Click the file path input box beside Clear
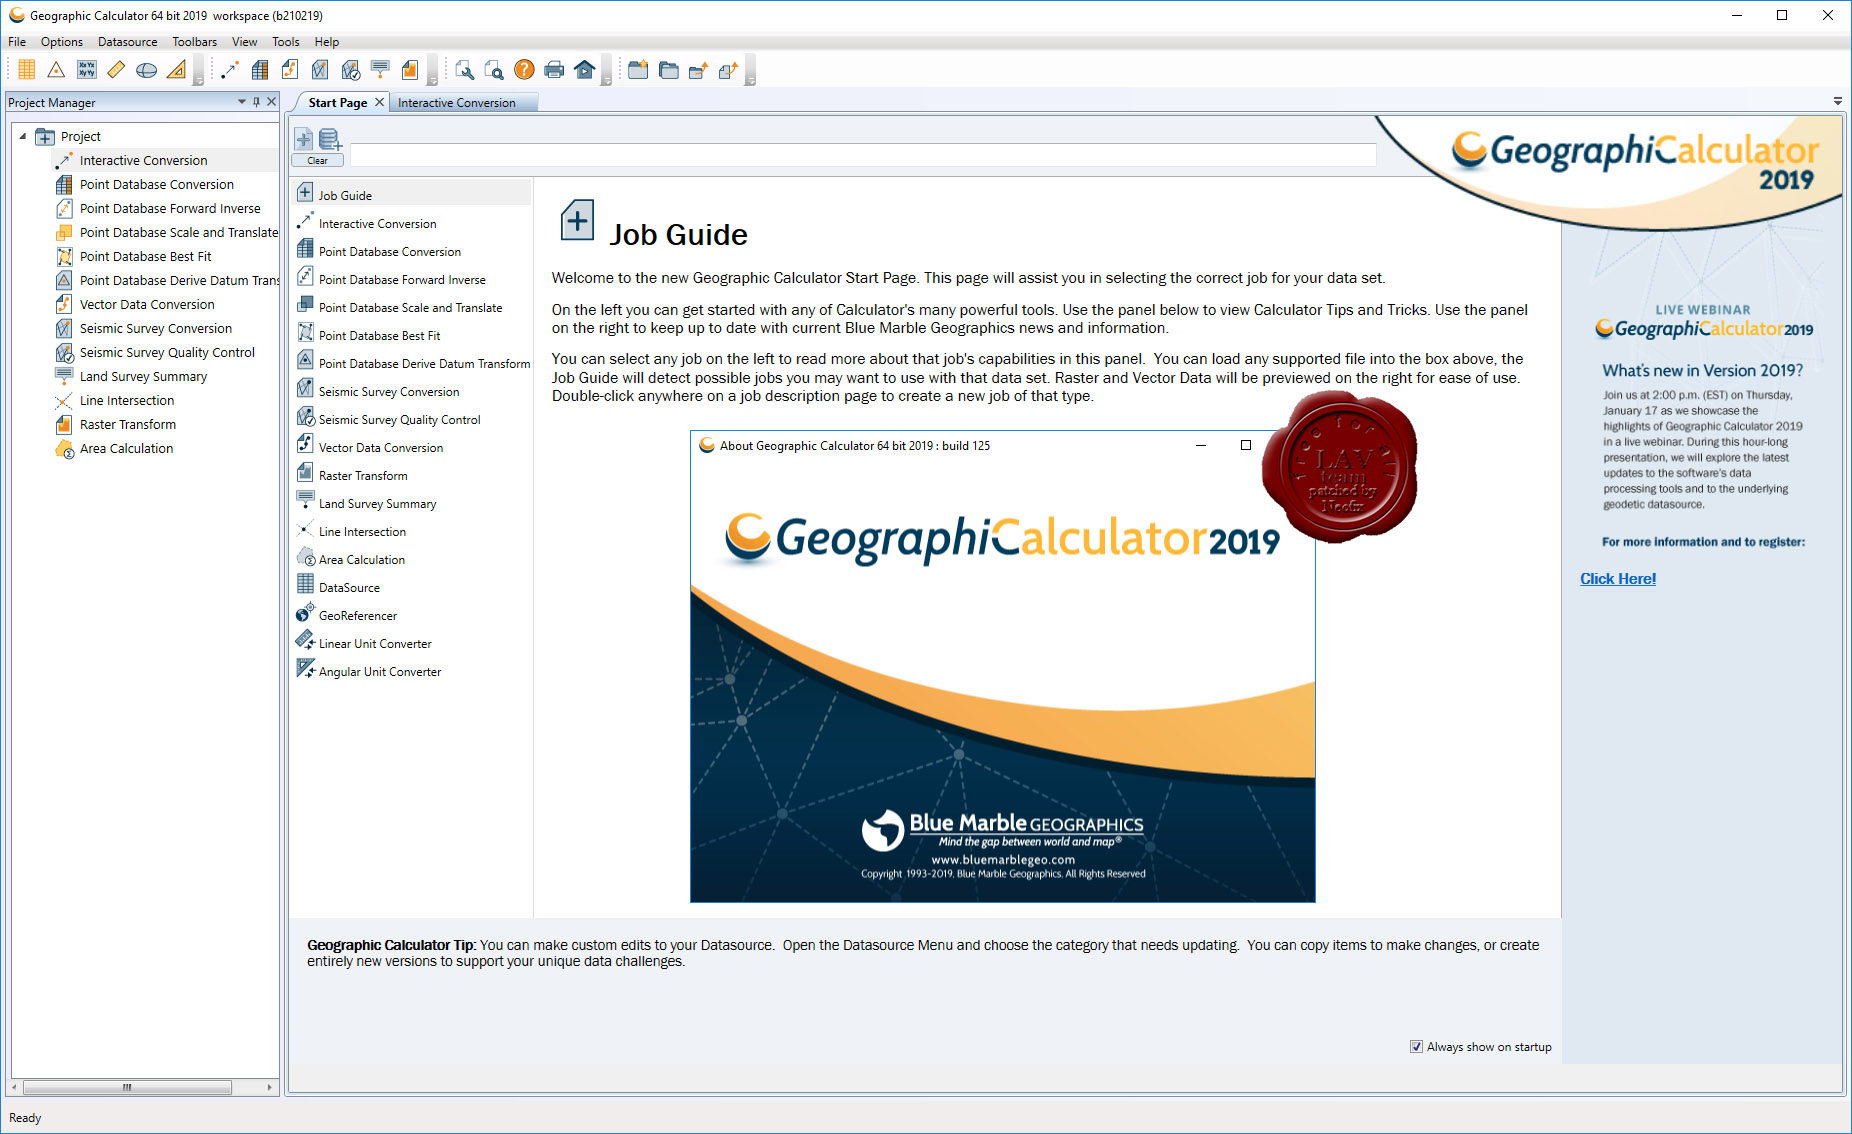Screen dimensions: 1852x1134 [x=862, y=155]
